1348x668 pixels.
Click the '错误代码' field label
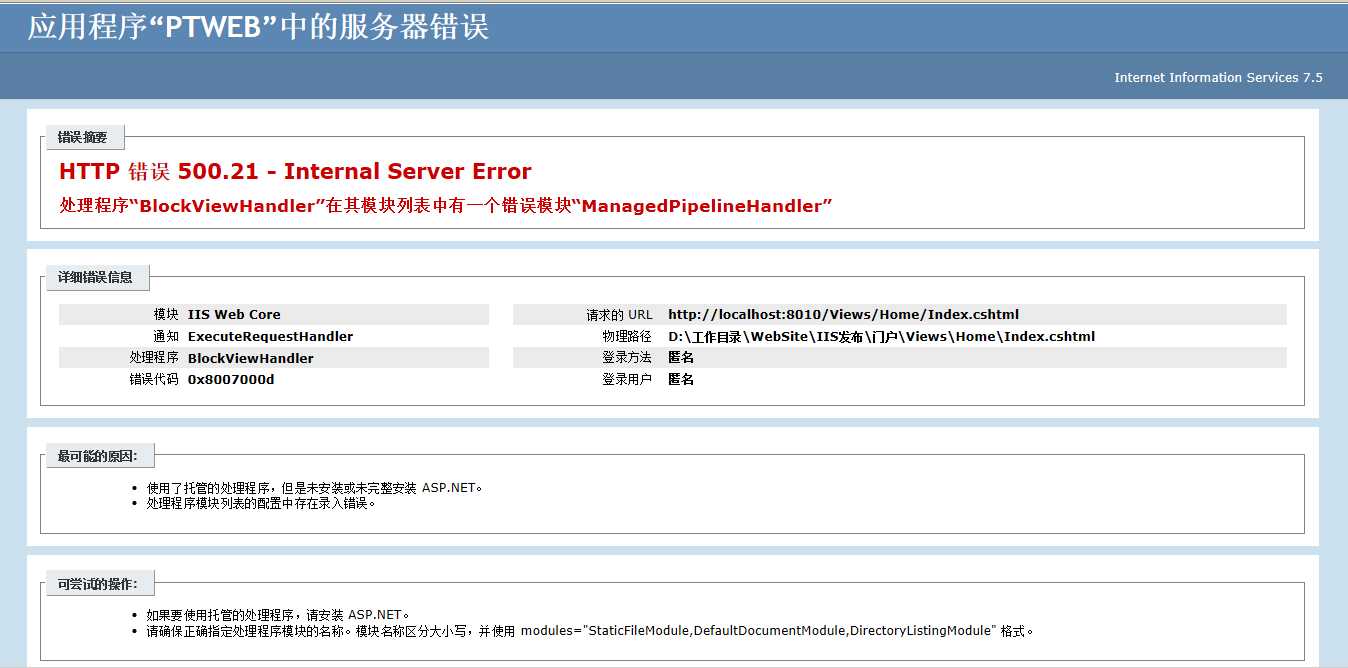[x=154, y=379]
